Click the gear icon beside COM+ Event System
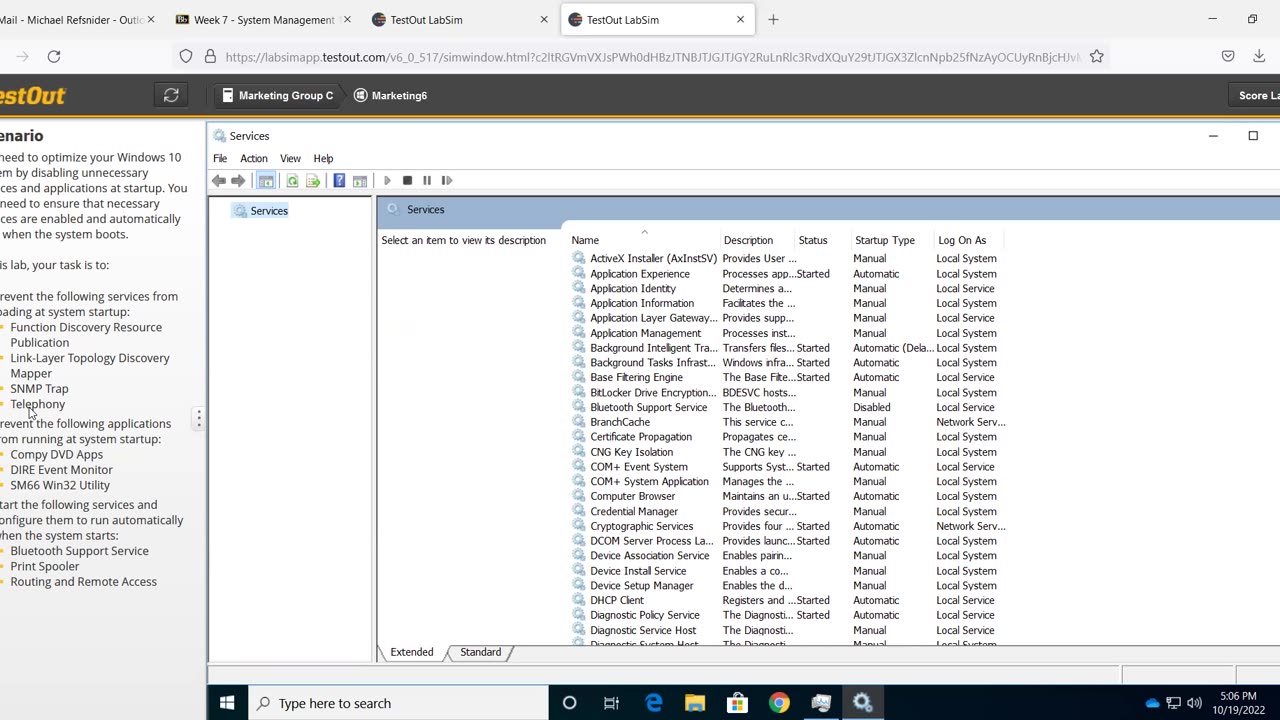The width and height of the screenshot is (1280, 720). 578,467
